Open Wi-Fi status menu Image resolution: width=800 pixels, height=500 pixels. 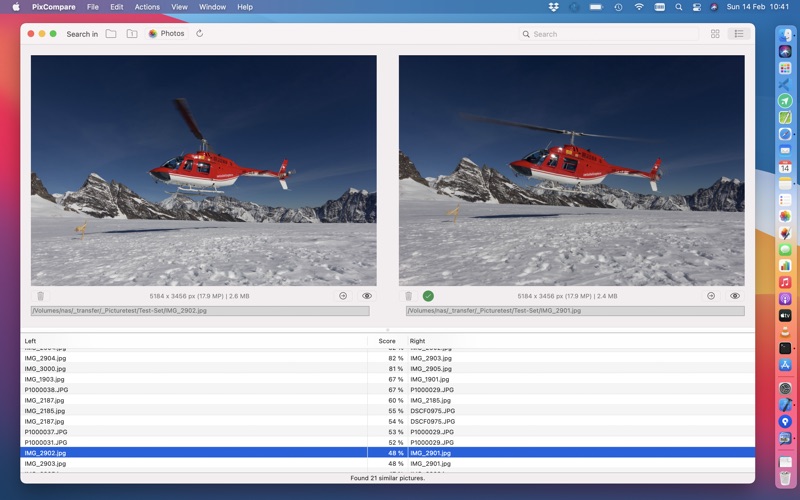pos(639,7)
